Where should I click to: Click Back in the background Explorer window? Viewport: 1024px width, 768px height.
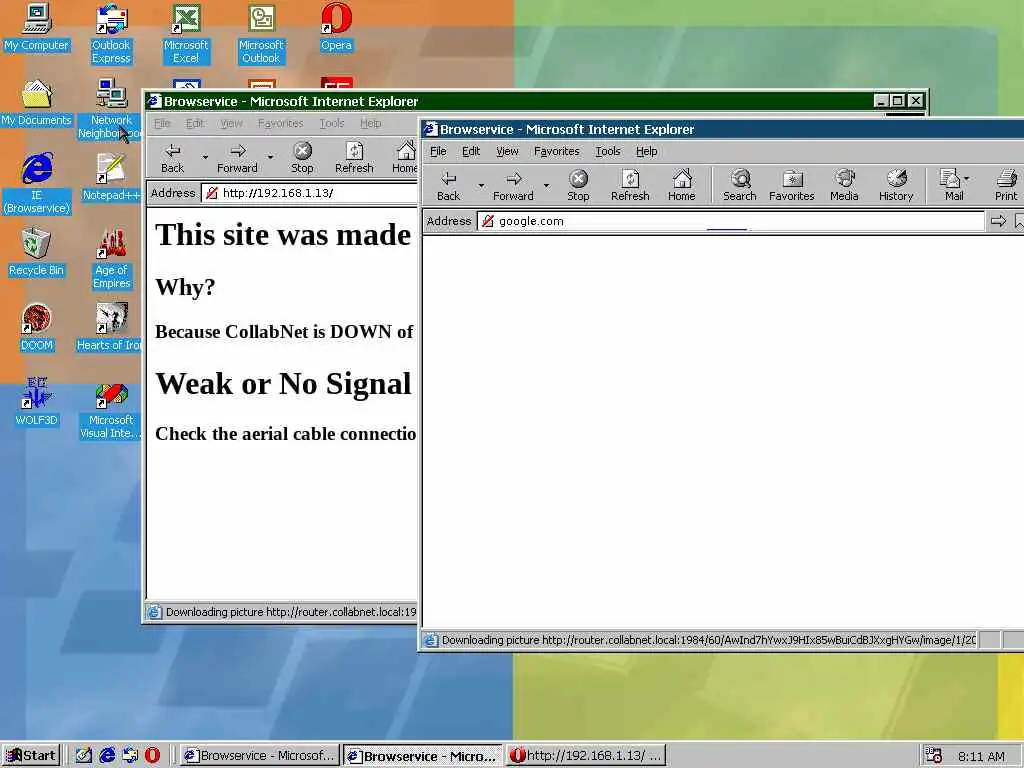(x=172, y=158)
